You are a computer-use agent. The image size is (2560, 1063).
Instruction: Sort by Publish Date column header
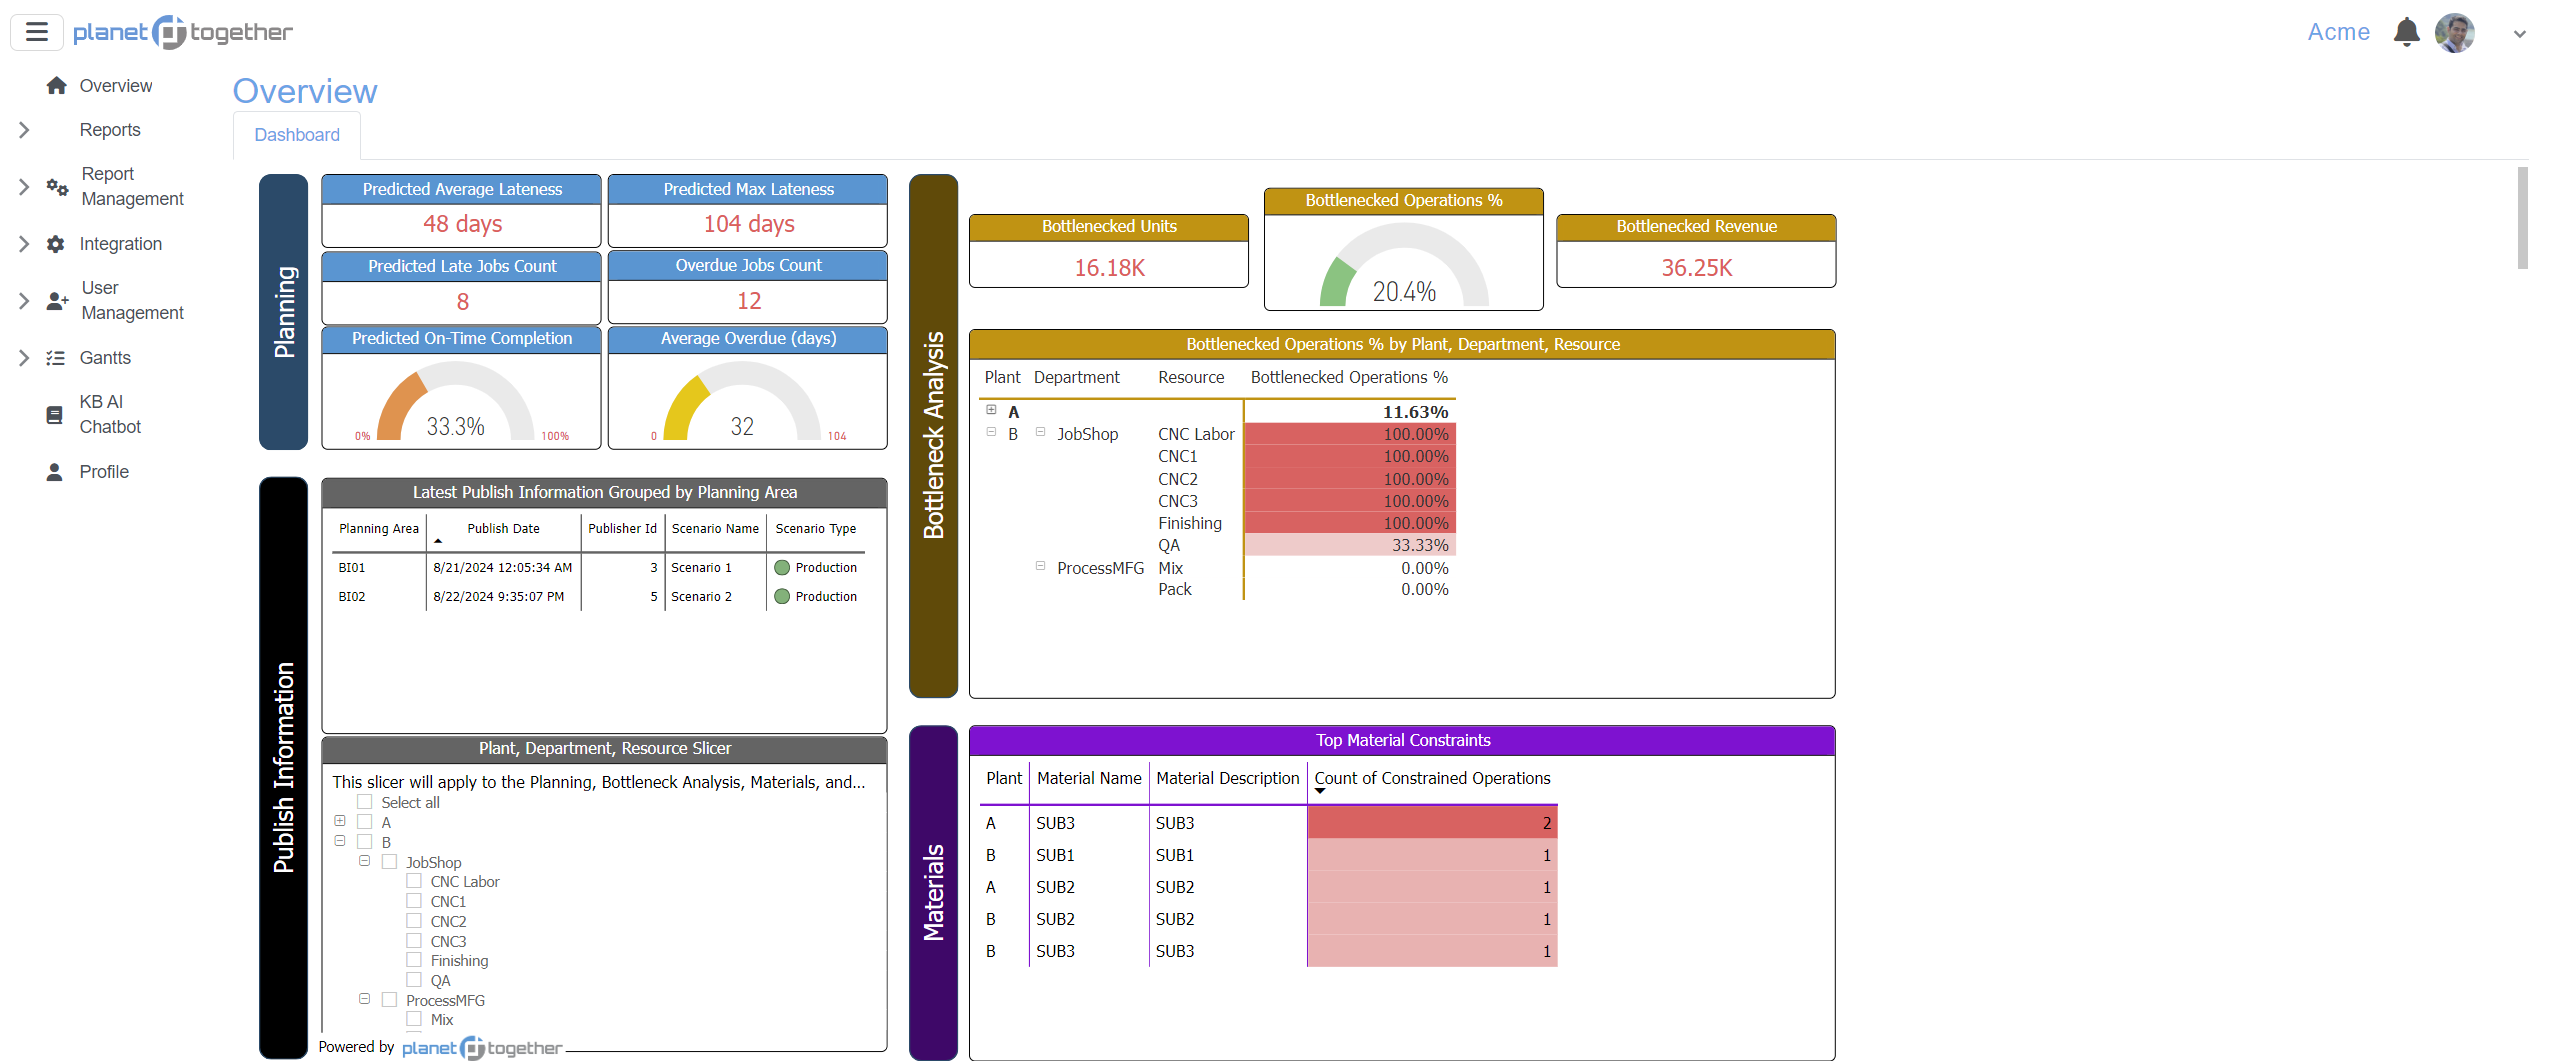click(503, 529)
